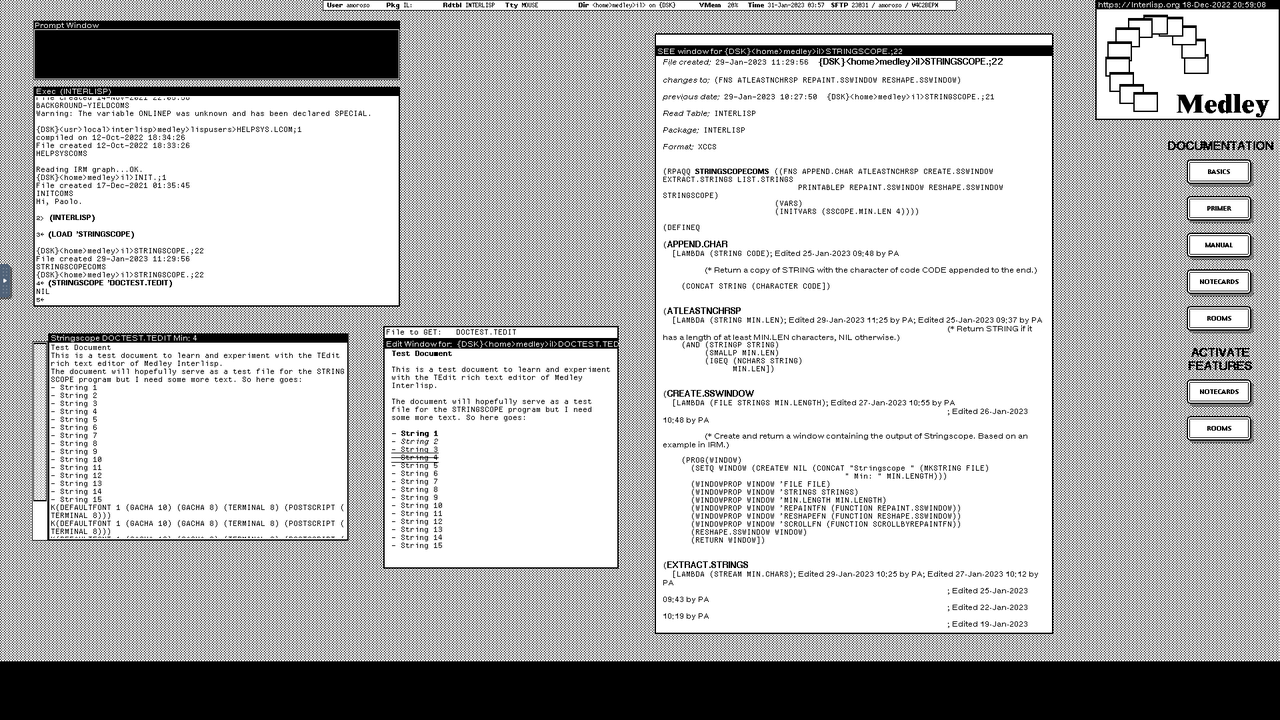Click italic '- String 2' in the Edit Window
The image size is (1280, 720).
click(415, 442)
